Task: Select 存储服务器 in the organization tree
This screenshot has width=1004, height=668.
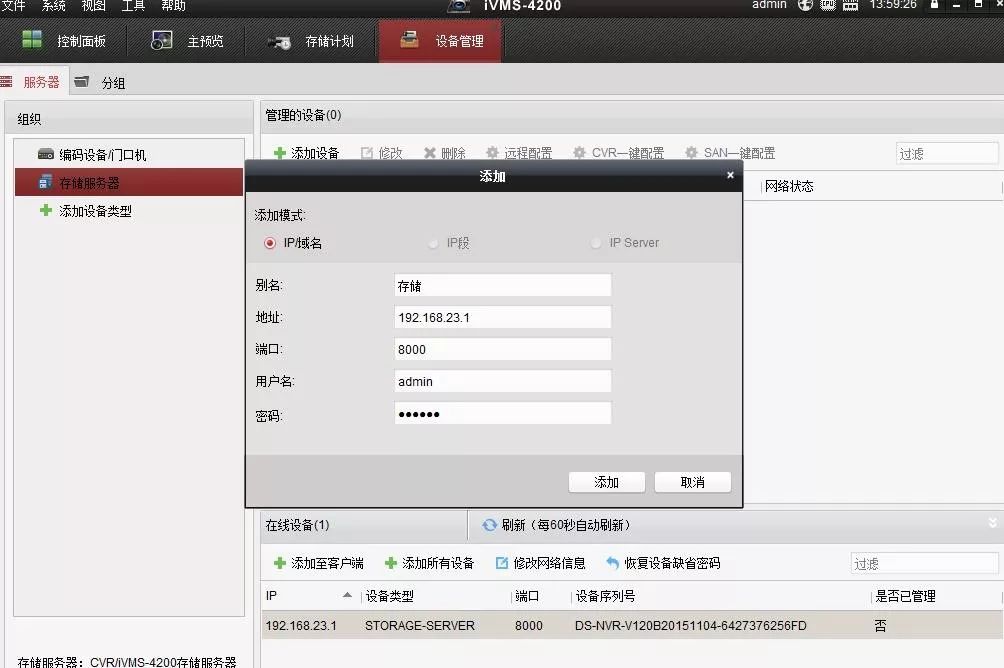Action: pos(129,183)
